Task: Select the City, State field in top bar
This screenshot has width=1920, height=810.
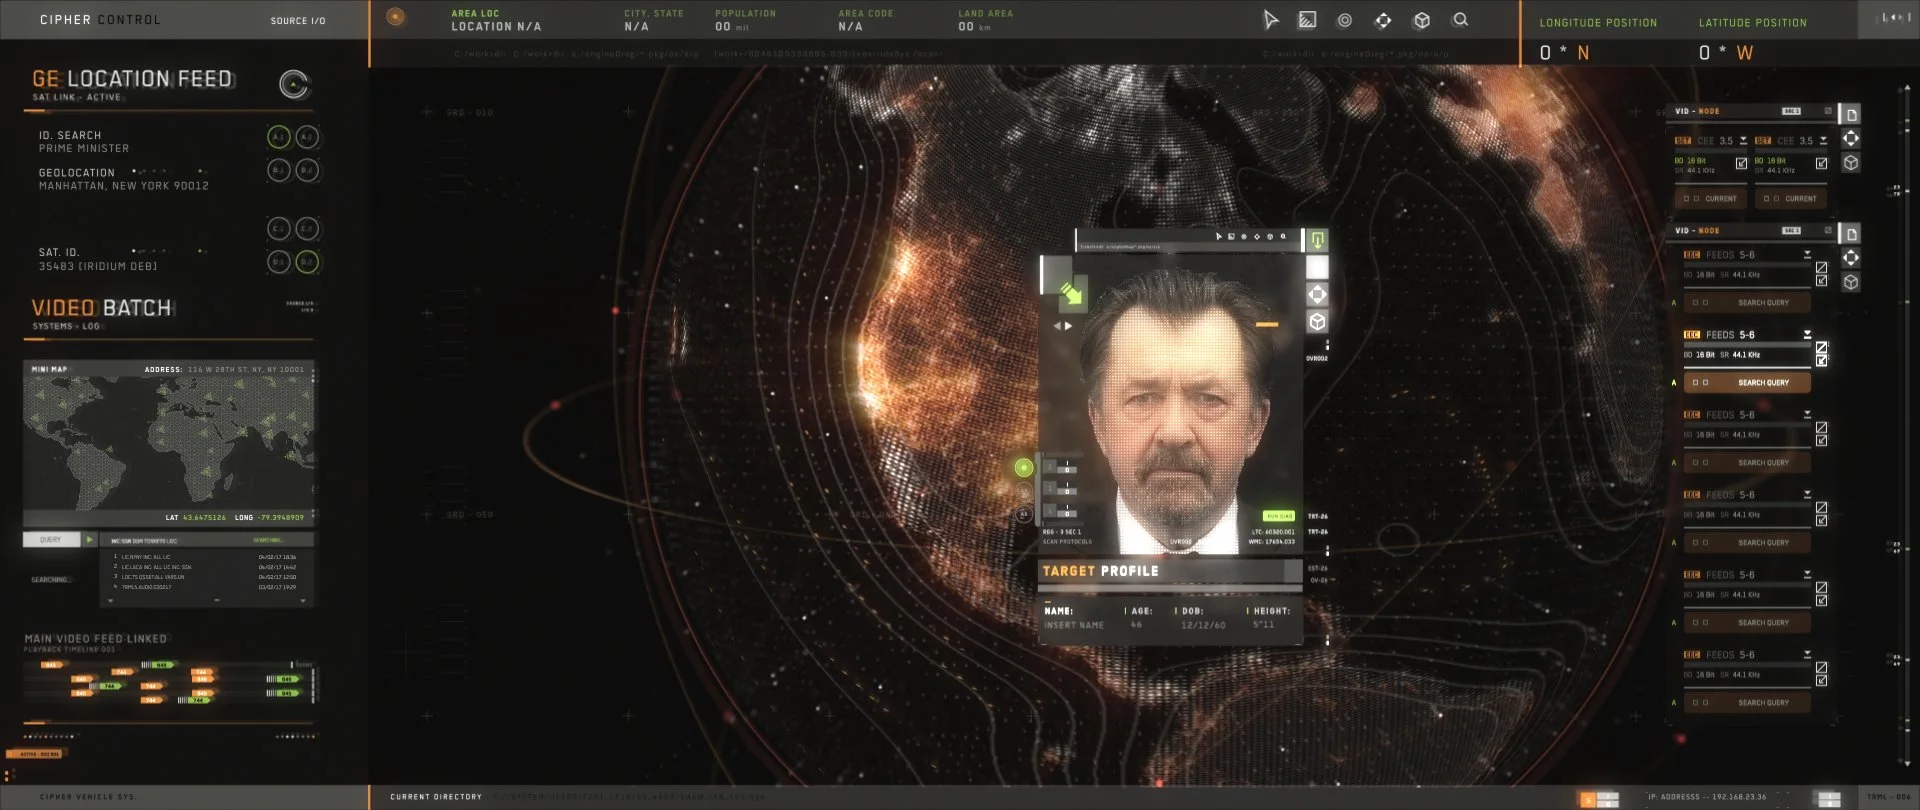Action: pos(654,20)
